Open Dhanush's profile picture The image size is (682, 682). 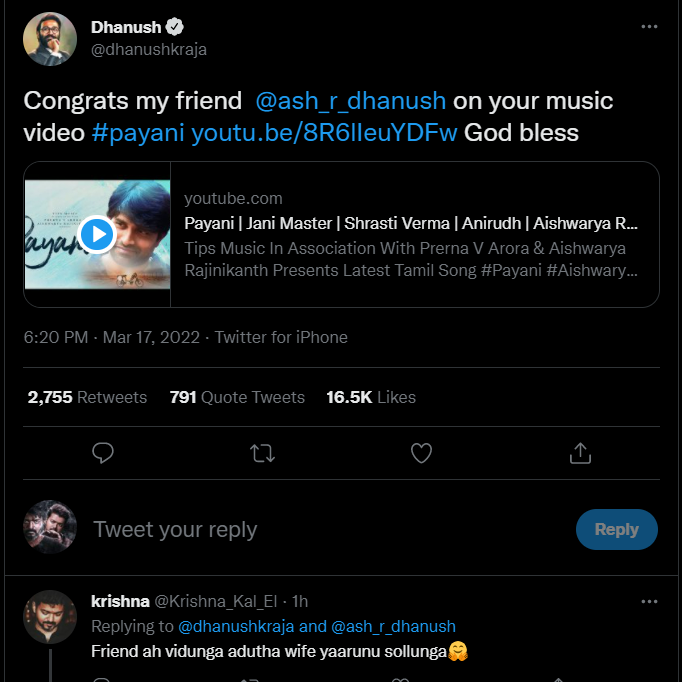click(50, 39)
